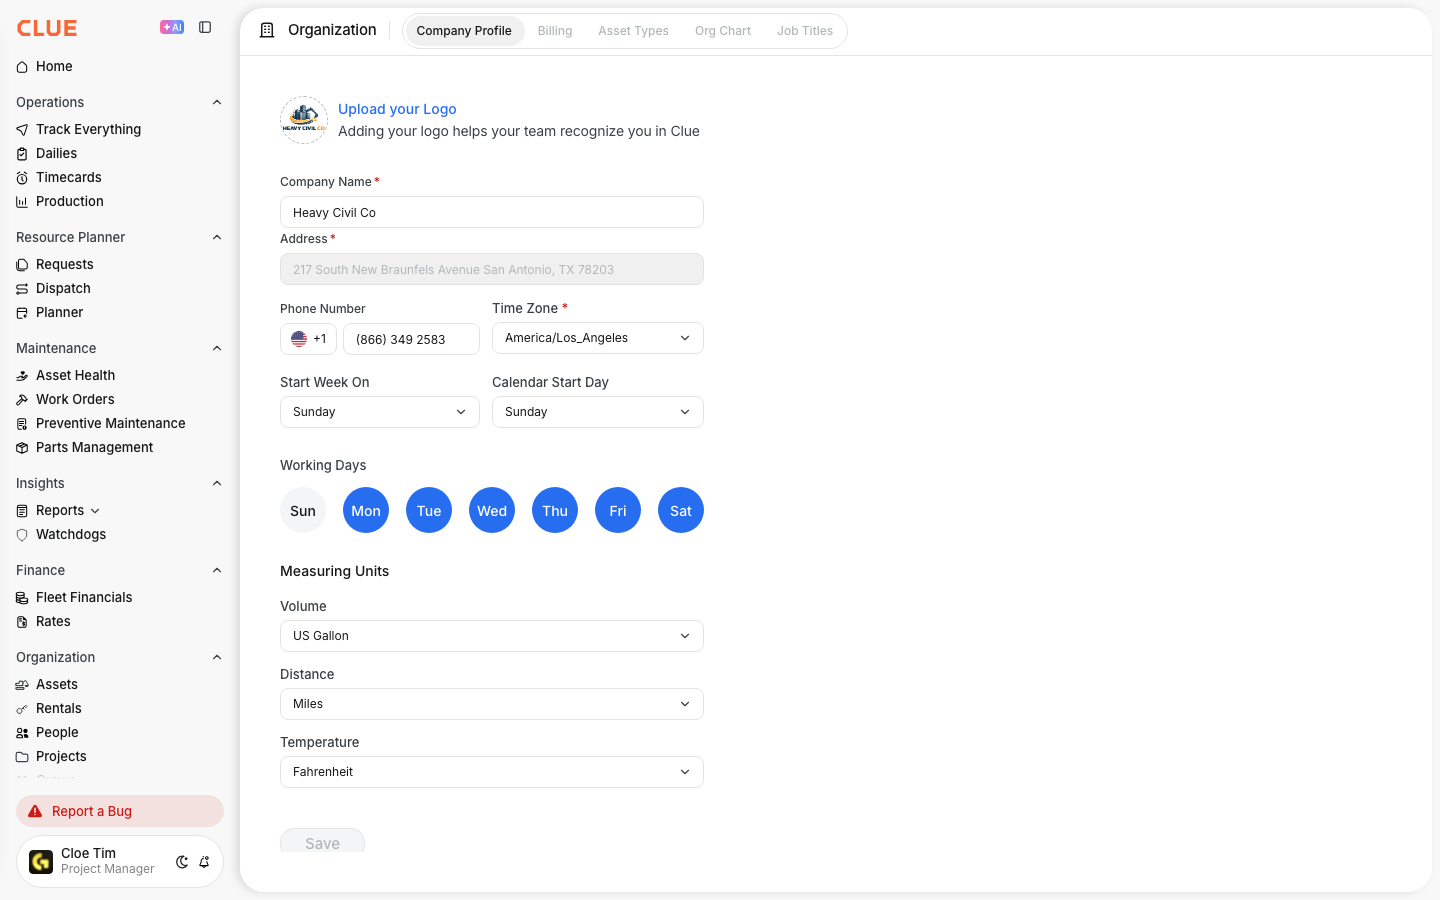Click the Report a Bug button
Viewport: 1440px width, 900px height.
coord(120,811)
